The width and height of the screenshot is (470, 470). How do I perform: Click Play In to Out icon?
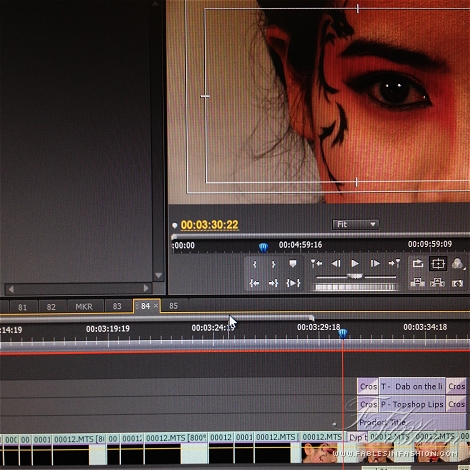pyautogui.click(x=293, y=283)
